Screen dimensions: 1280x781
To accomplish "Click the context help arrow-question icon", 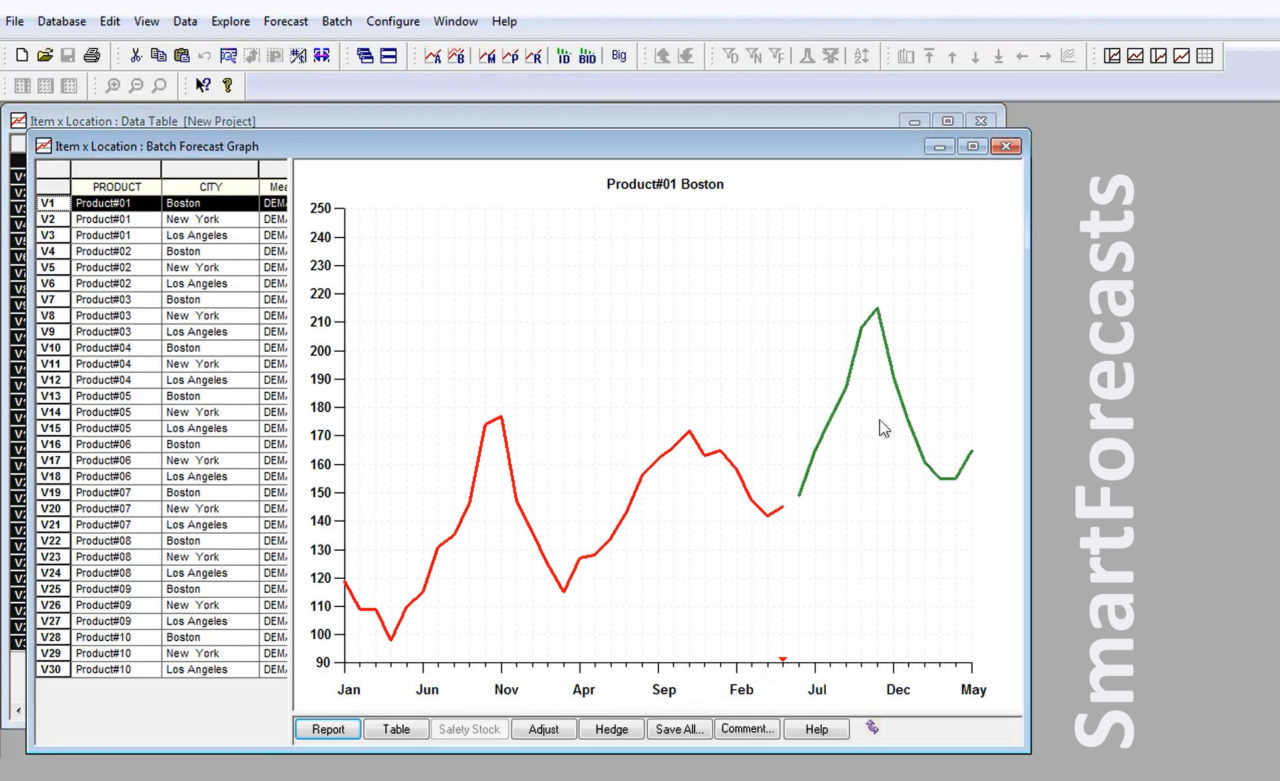I will [x=203, y=86].
